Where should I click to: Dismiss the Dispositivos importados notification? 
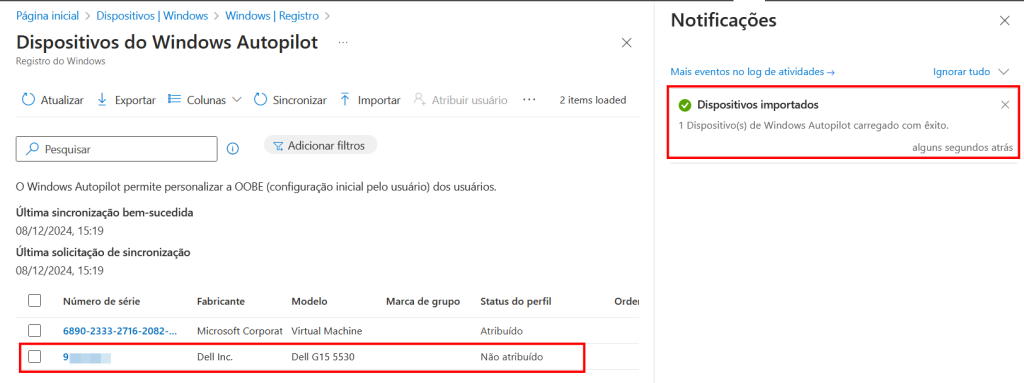point(1005,105)
